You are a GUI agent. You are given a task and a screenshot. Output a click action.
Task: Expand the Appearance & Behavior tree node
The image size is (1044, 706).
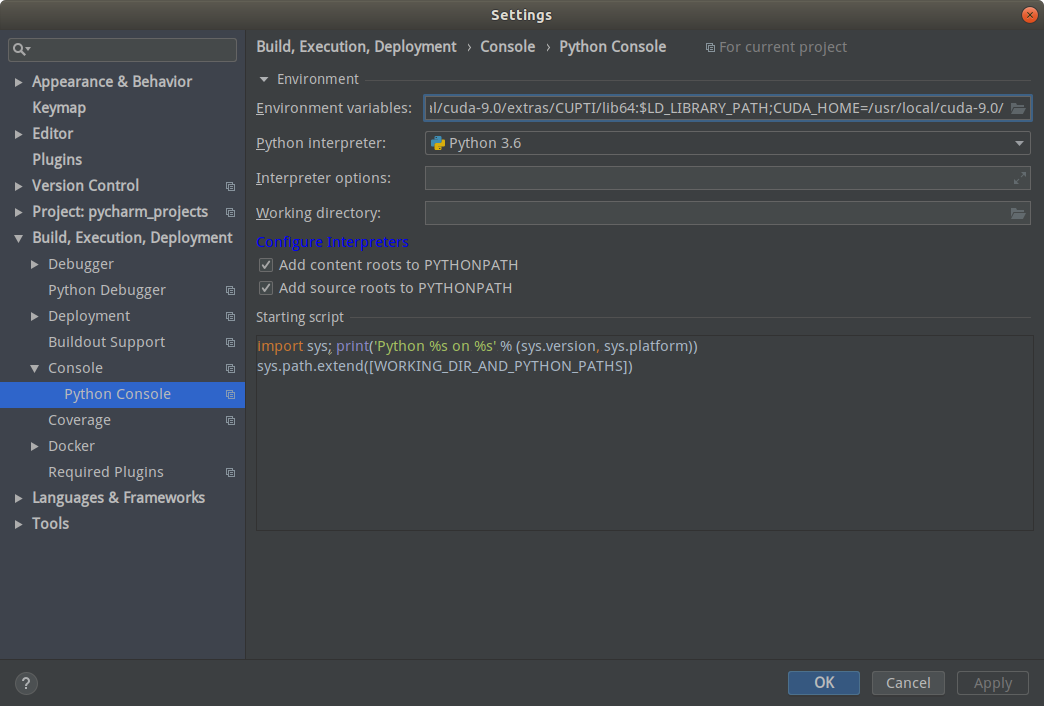[17, 82]
